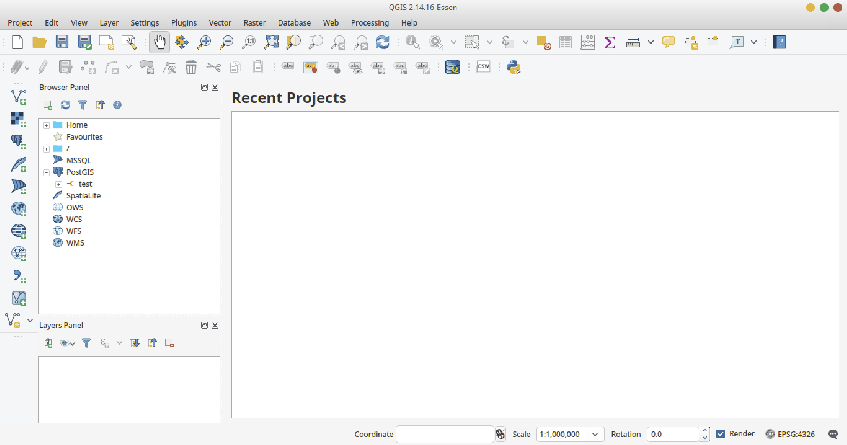This screenshot has width=847, height=445.
Task: Open the Scale 1:1,000,000 dropdown
Action: click(x=595, y=434)
